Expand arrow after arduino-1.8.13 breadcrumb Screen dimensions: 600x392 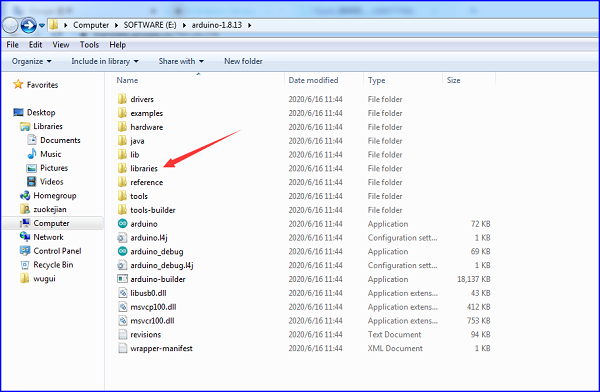click(249, 25)
